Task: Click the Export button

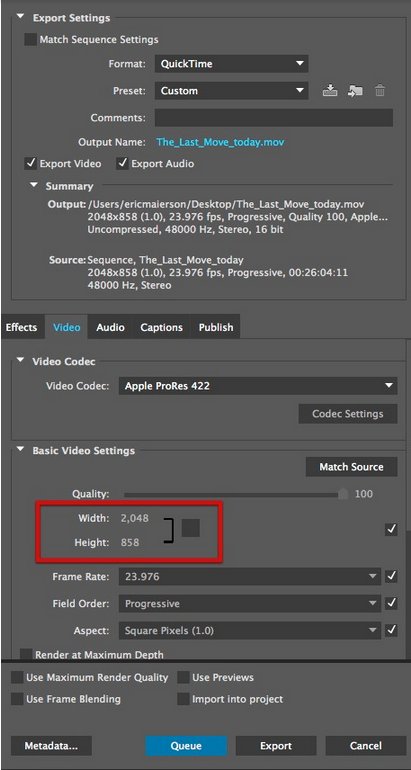Action: [276, 745]
